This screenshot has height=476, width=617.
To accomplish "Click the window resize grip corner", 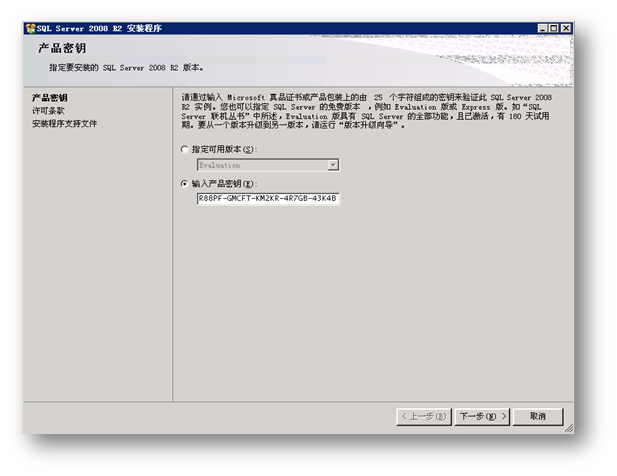I will [x=569, y=428].
